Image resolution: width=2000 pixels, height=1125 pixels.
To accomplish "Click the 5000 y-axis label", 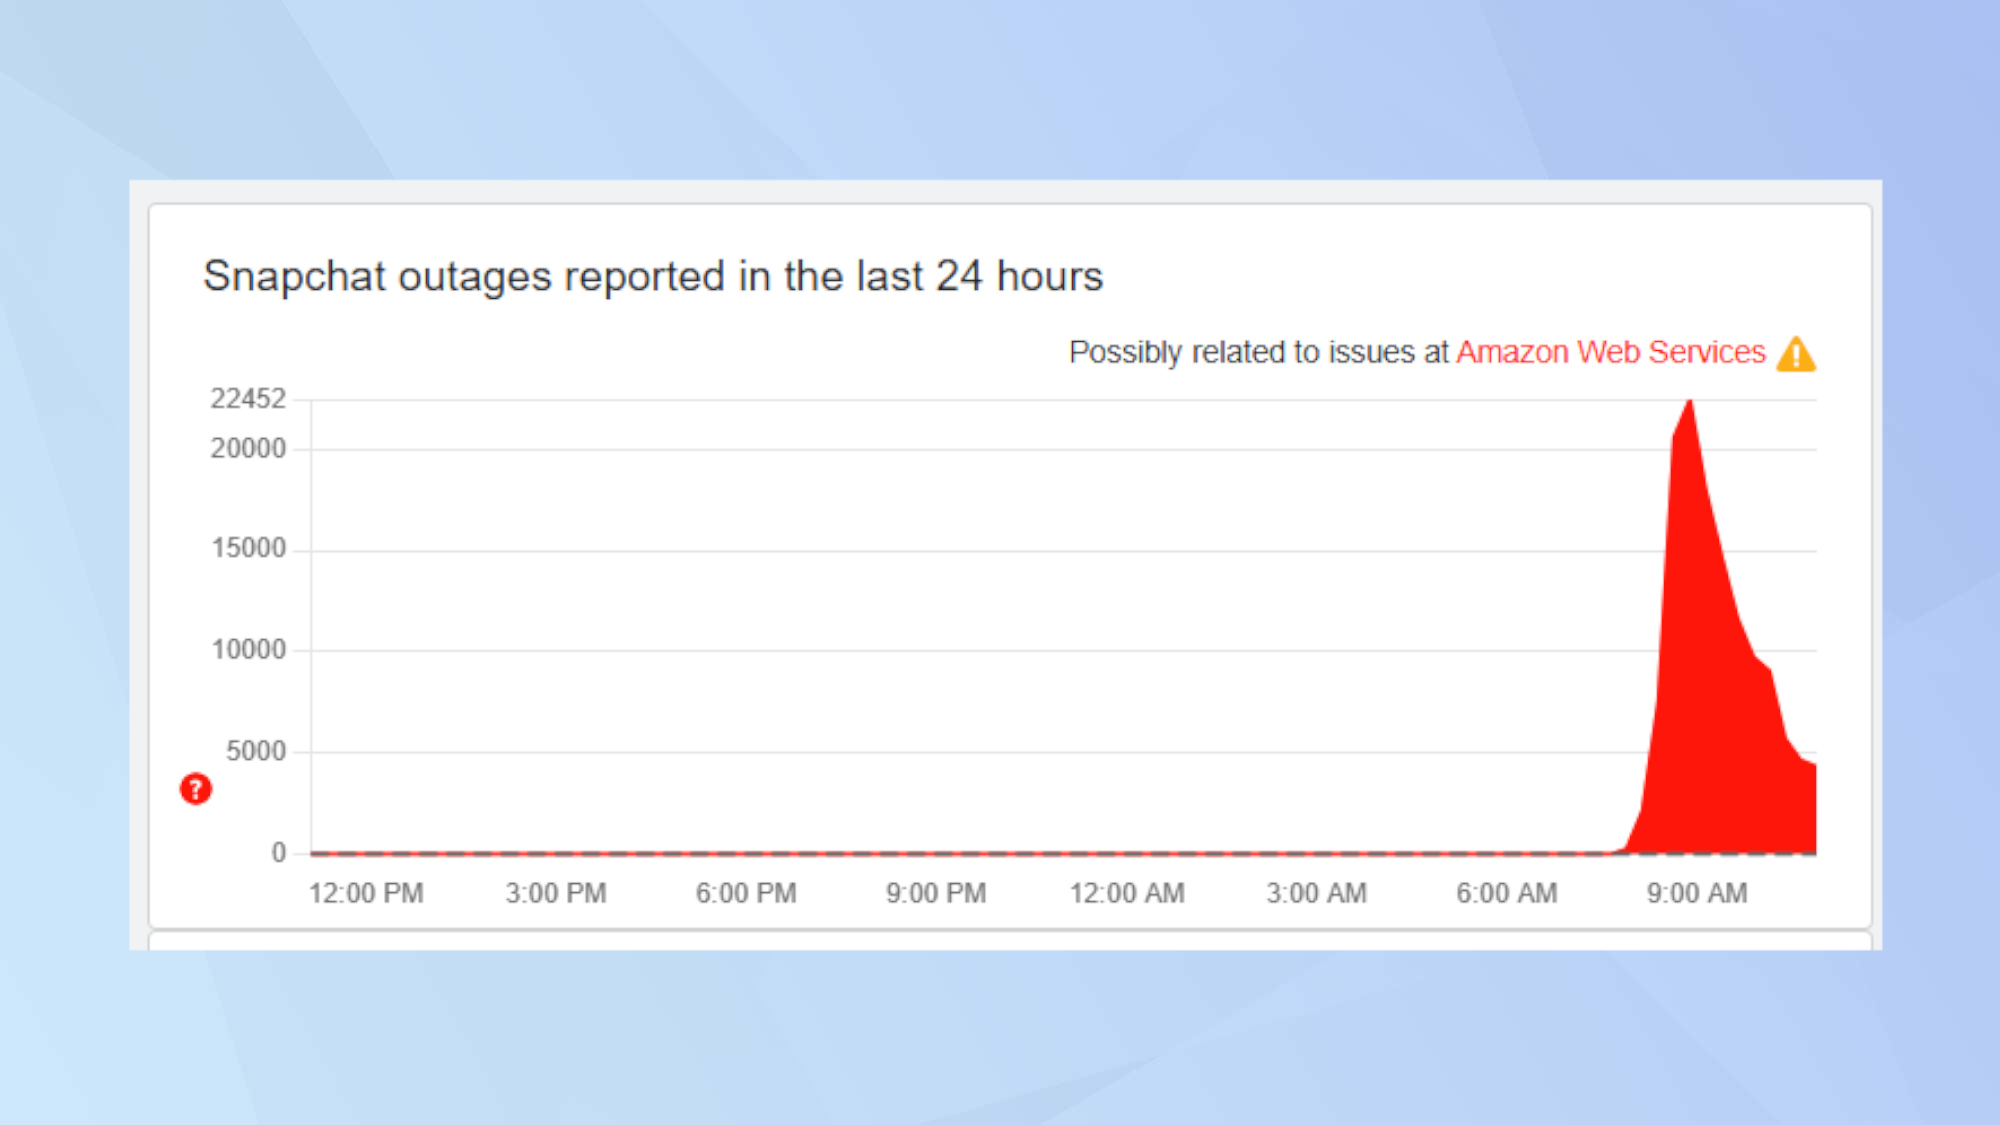I will (256, 751).
